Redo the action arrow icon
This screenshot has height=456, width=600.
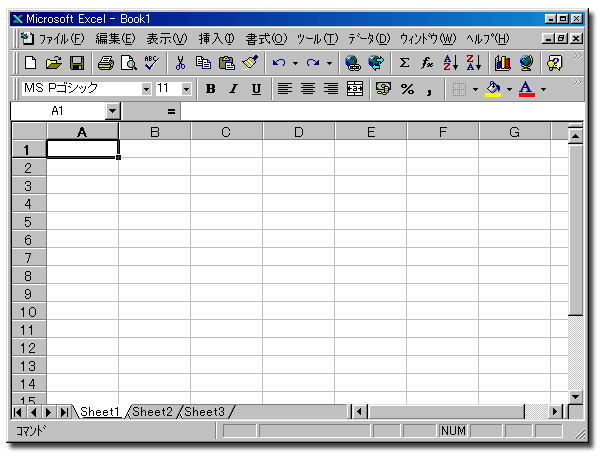(x=313, y=63)
